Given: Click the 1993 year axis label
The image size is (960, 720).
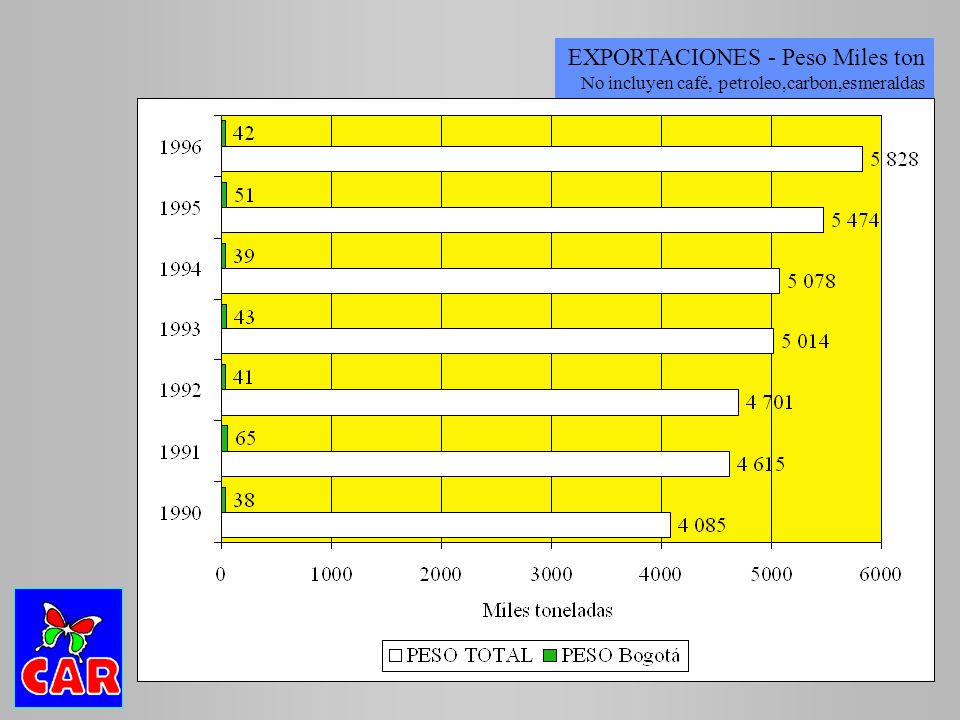Looking at the screenshot, I should pos(180,329).
